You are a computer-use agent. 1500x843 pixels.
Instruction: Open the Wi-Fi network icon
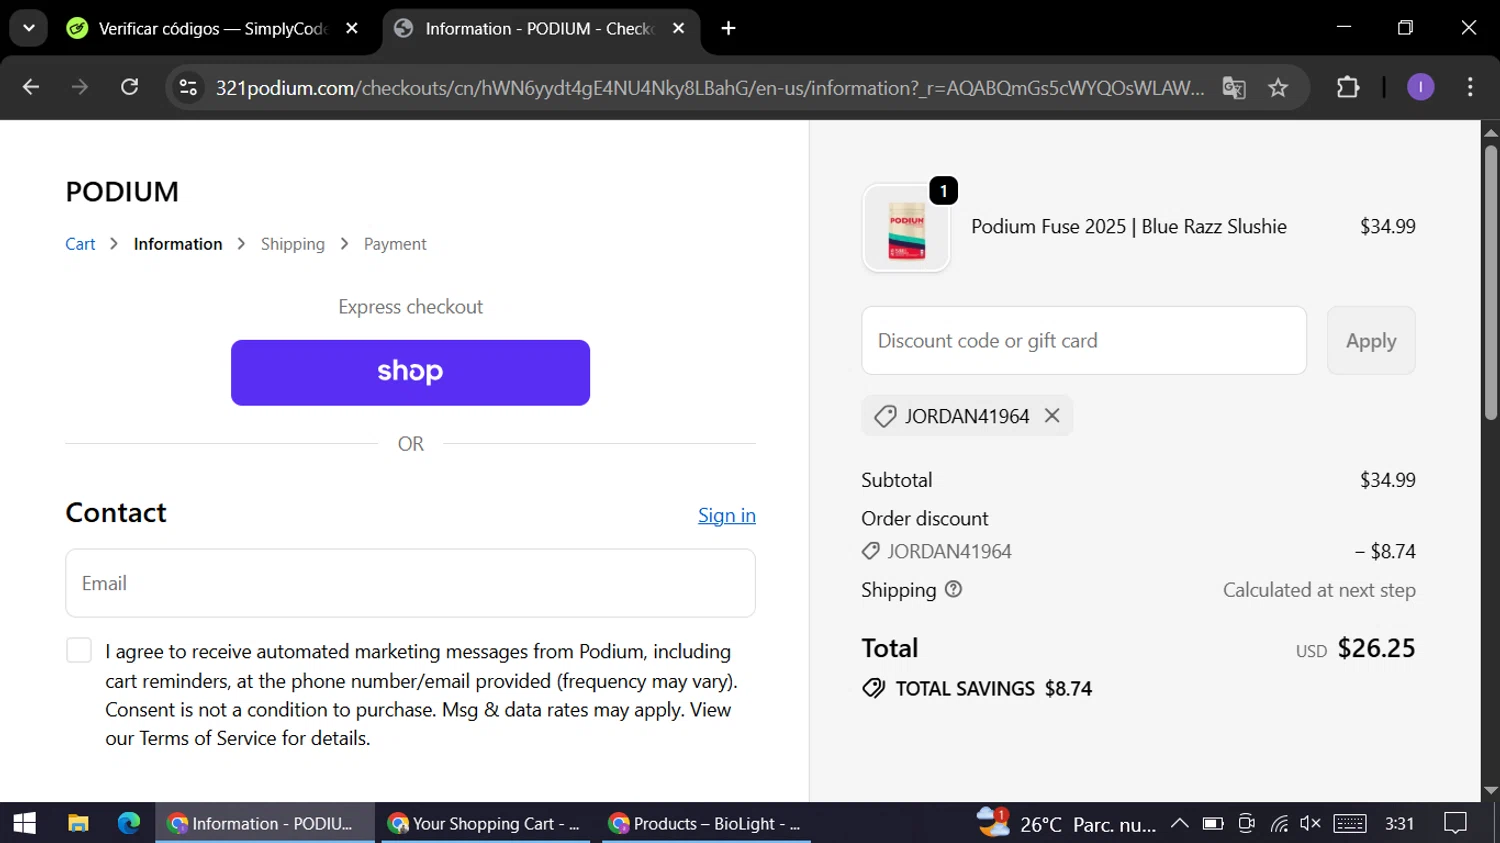[1279, 823]
